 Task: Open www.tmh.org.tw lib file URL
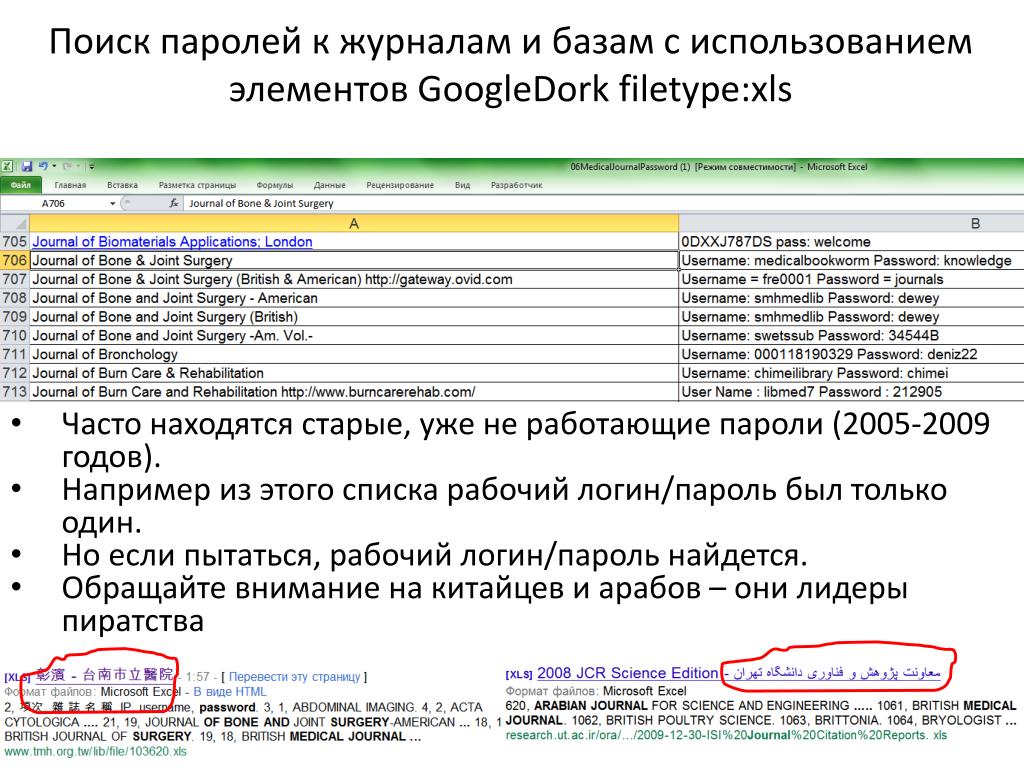coord(95,752)
